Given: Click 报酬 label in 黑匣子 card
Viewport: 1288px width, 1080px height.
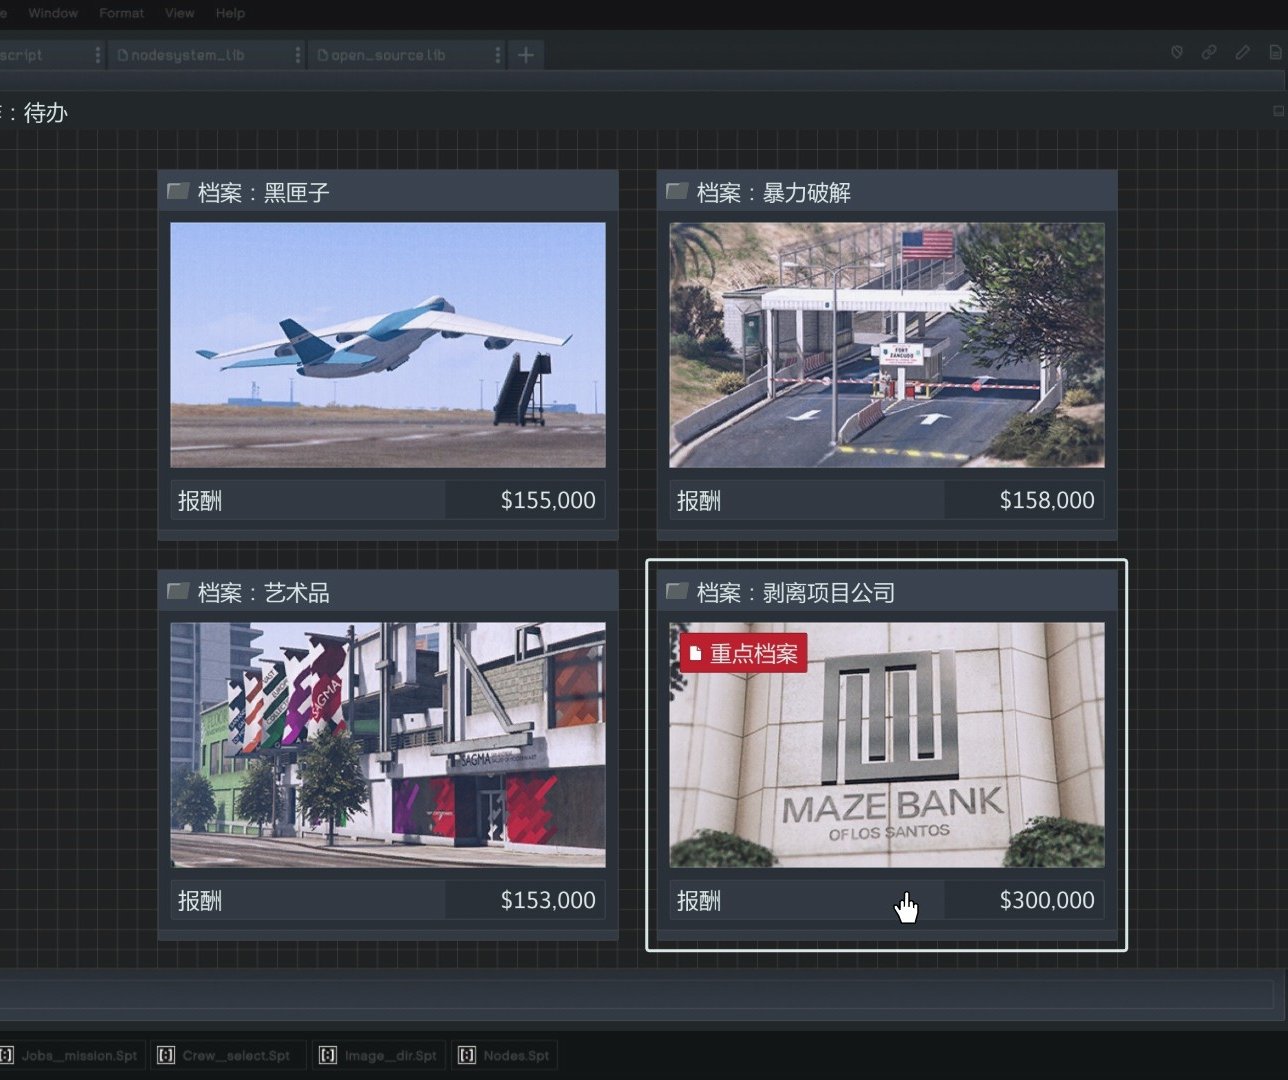Looking at the screenshot, I should point(200,500).
